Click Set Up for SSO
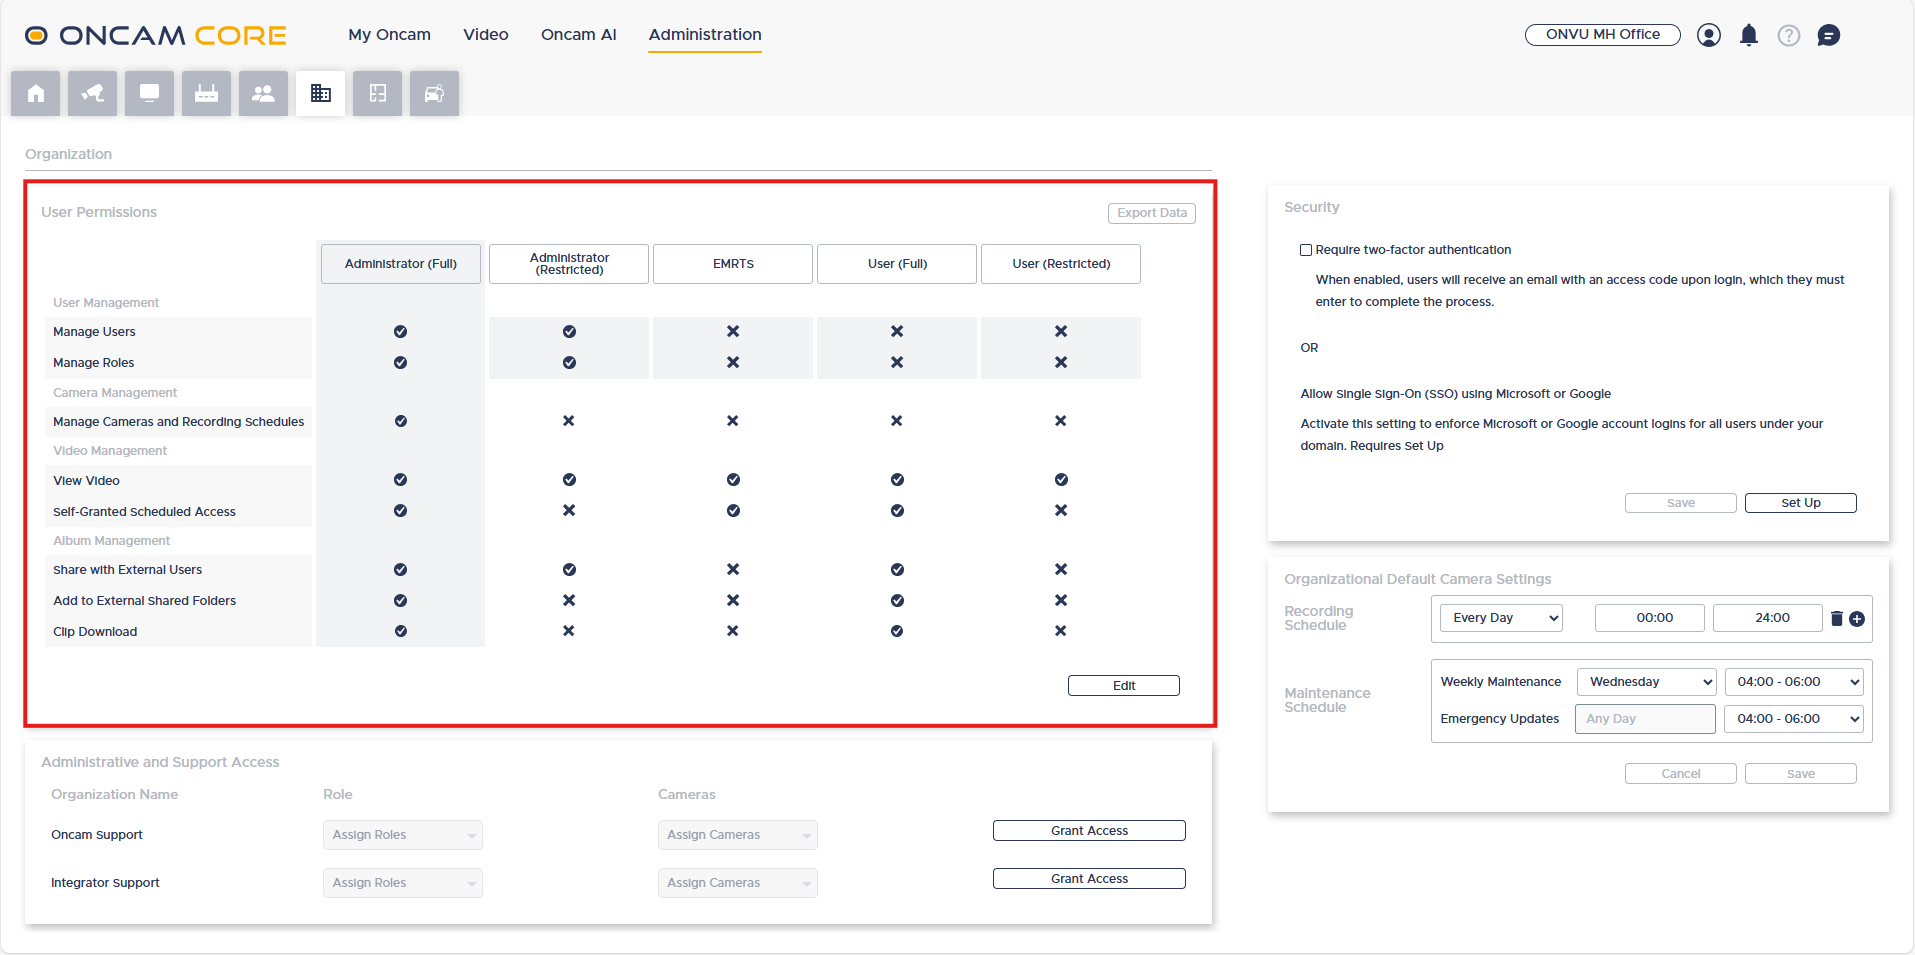The image size is (1915, 955). pyautogui.click(x=1801, y=503)
